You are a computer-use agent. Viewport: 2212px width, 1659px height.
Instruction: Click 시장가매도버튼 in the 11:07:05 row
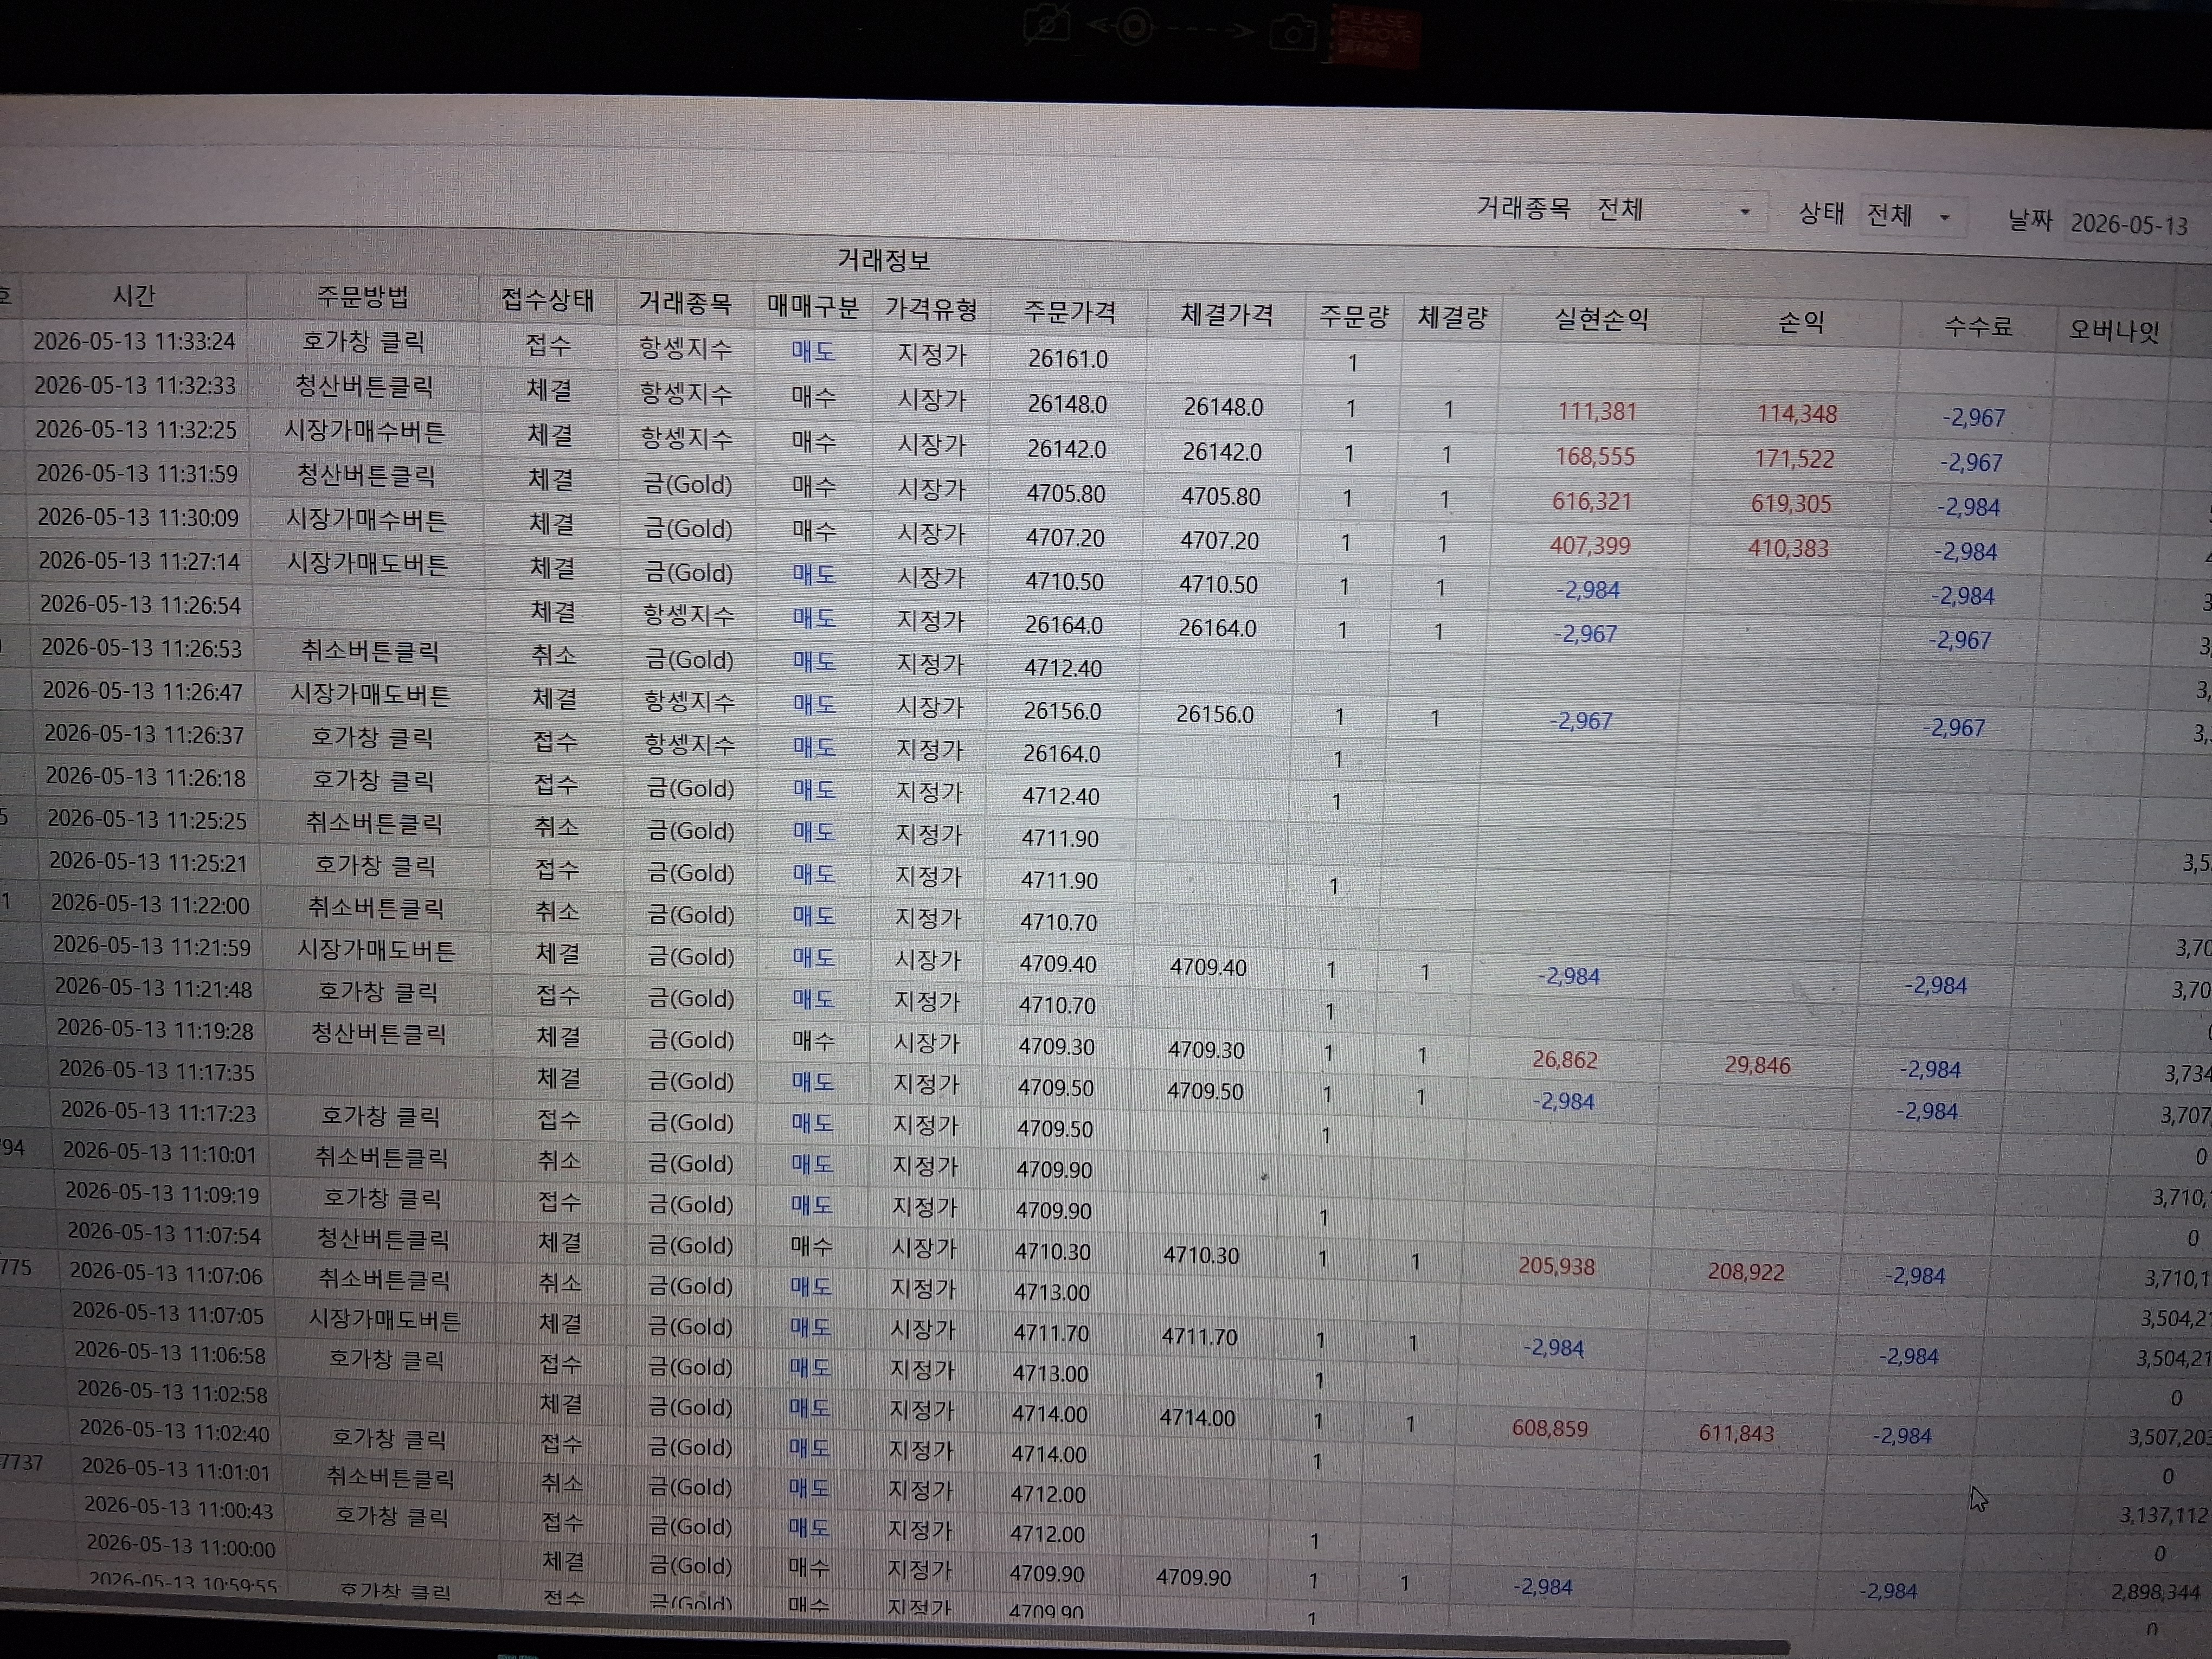(x=385, y=1320)
